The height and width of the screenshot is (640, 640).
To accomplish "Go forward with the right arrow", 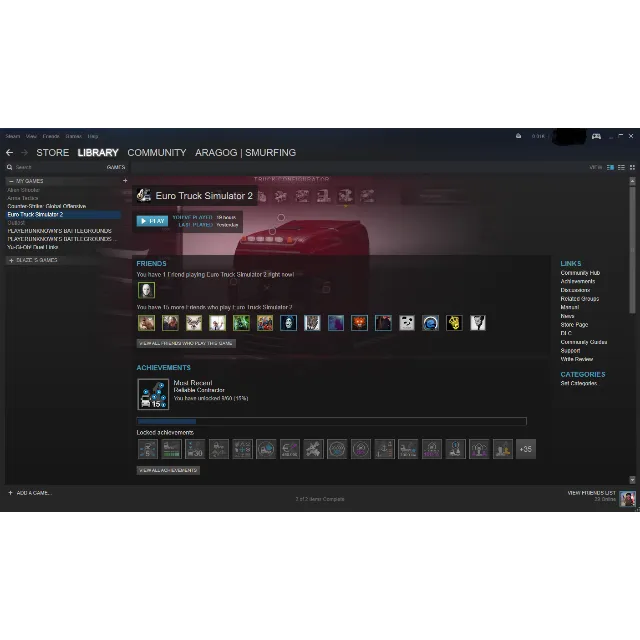I will [x=24, y=153].
